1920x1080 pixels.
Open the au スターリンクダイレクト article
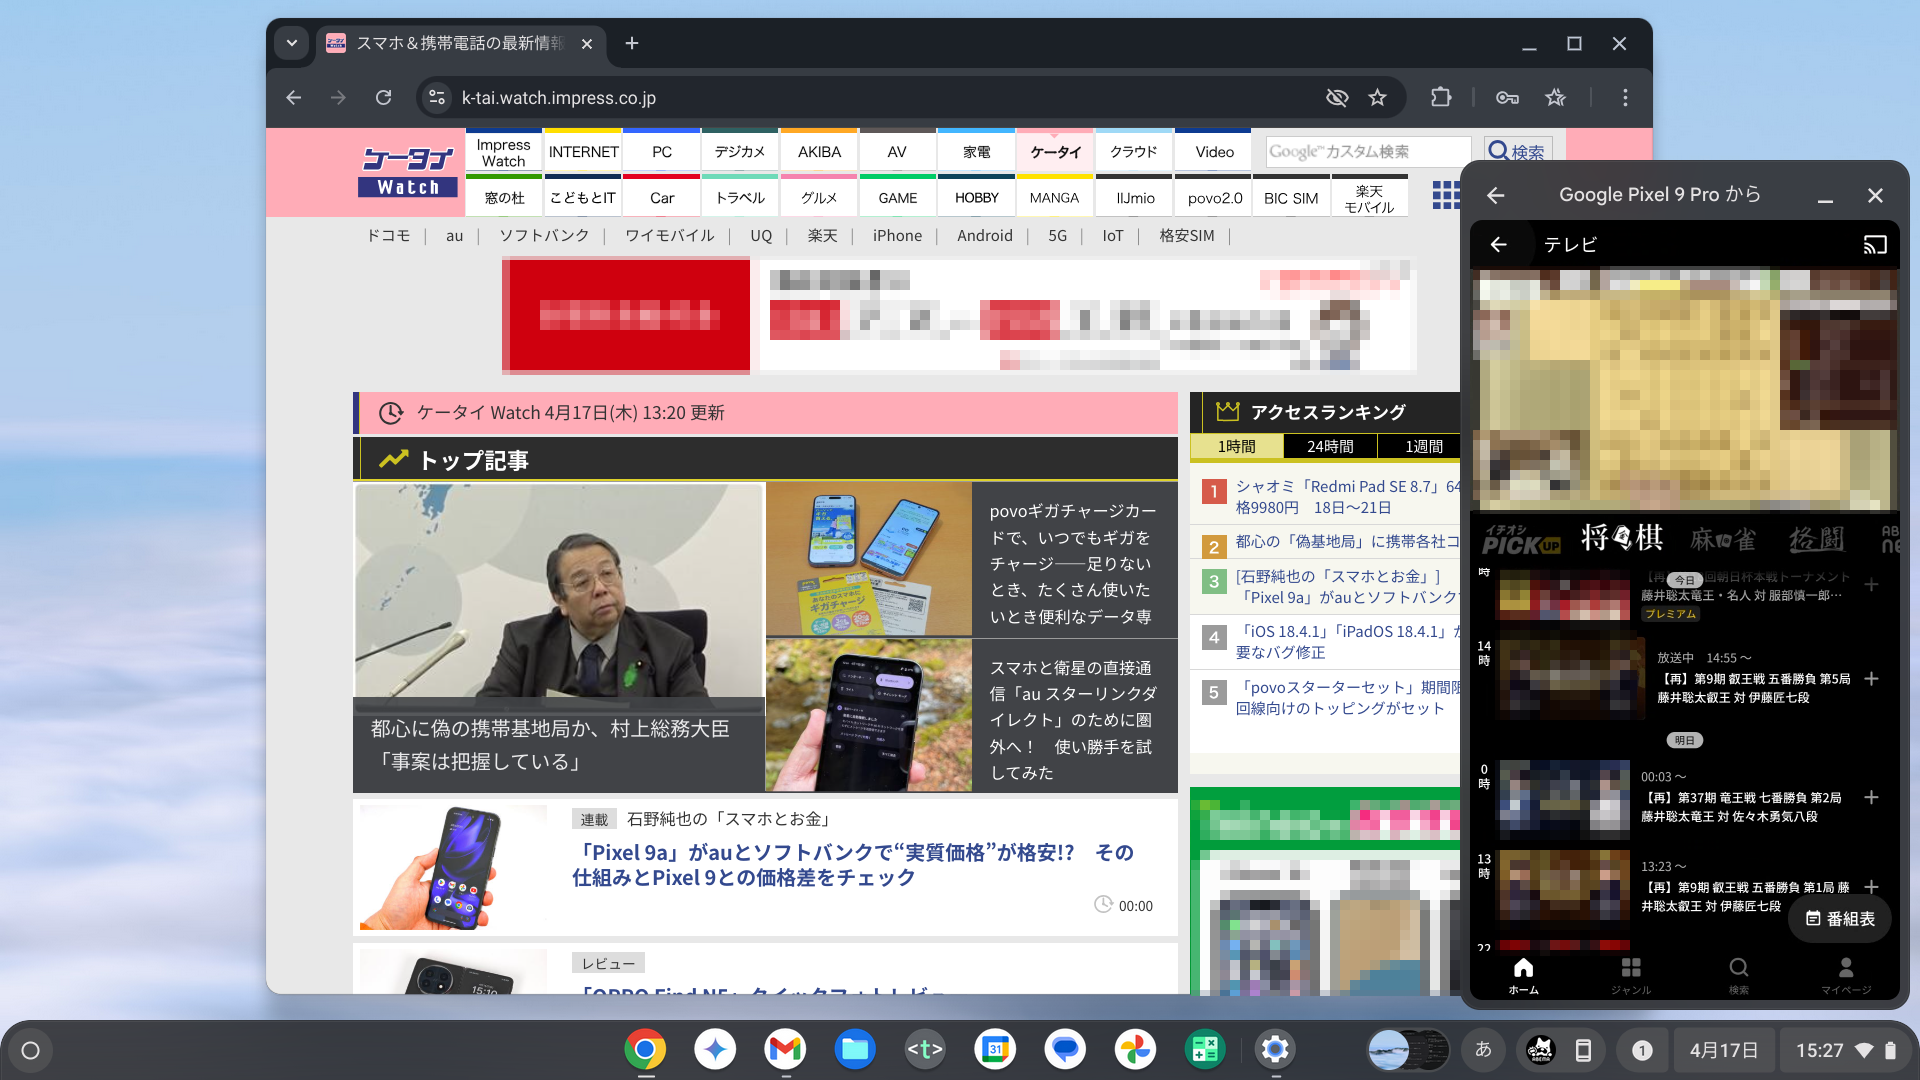coord(1073,719)
